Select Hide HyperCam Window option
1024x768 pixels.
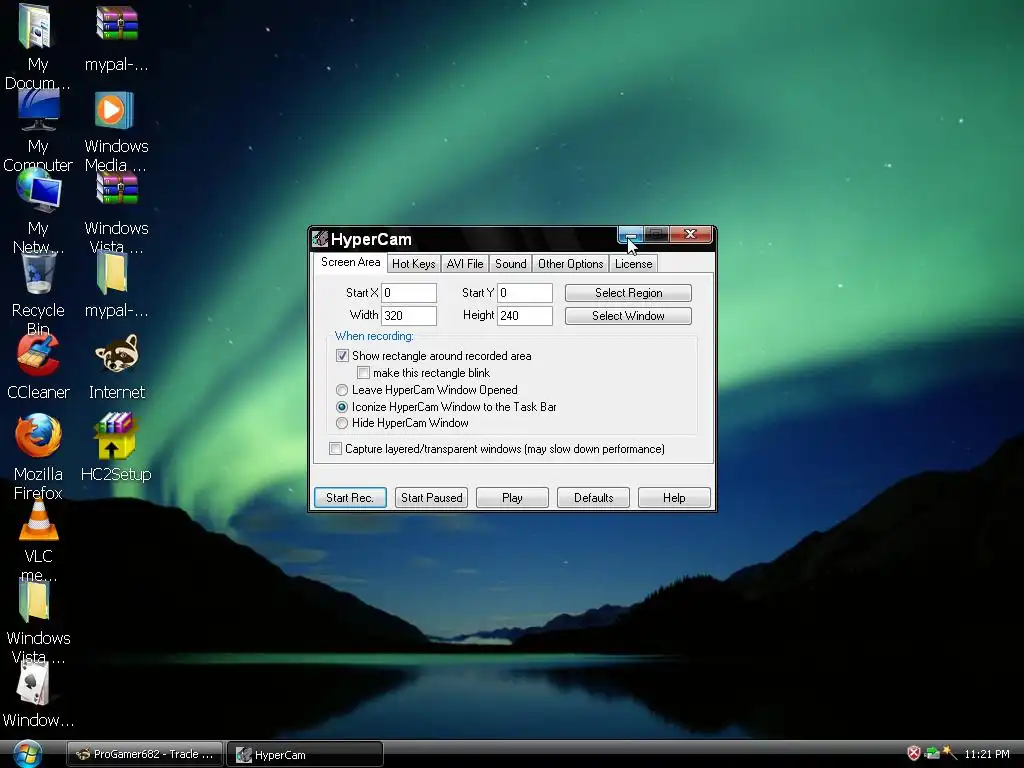click(x=342, y=423)
